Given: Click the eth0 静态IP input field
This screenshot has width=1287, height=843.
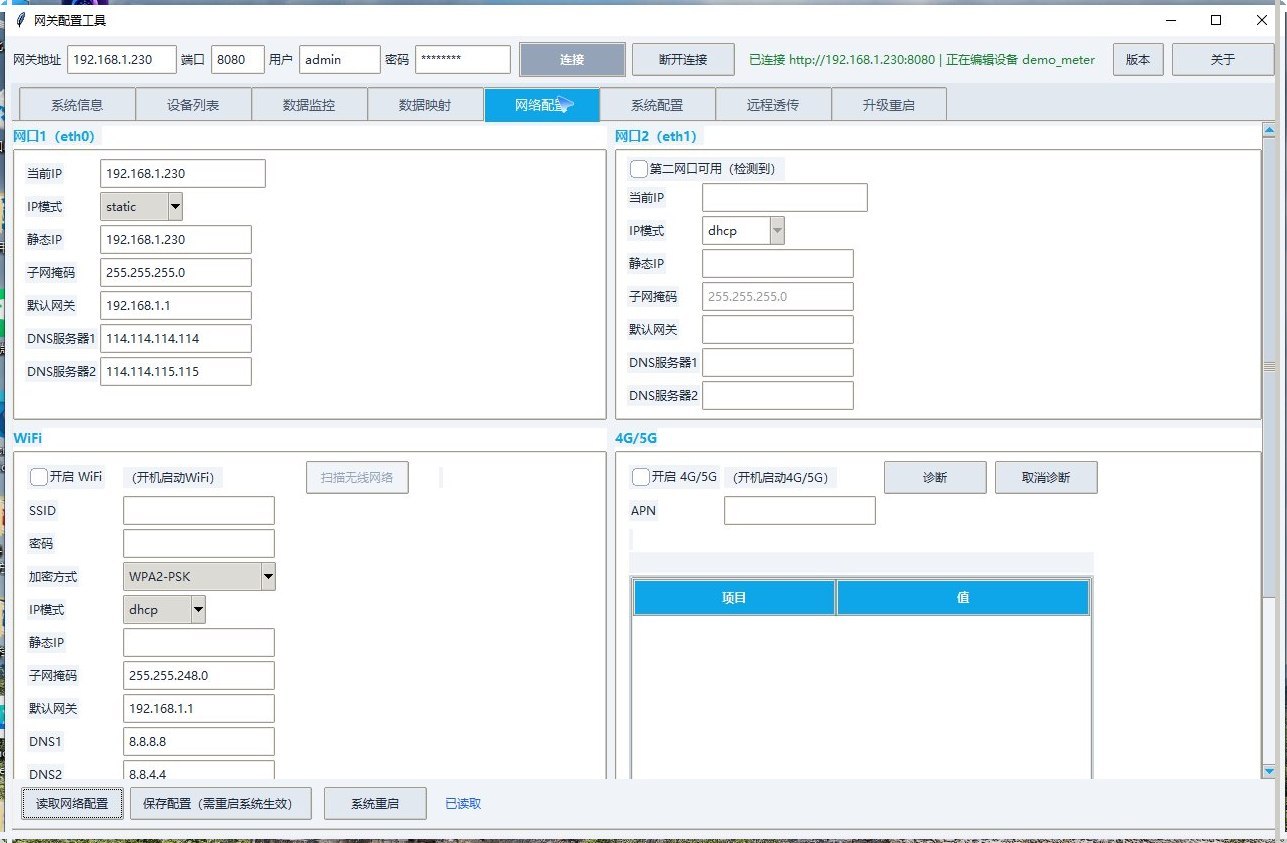Looking at the screenshot, I should 176,240.
